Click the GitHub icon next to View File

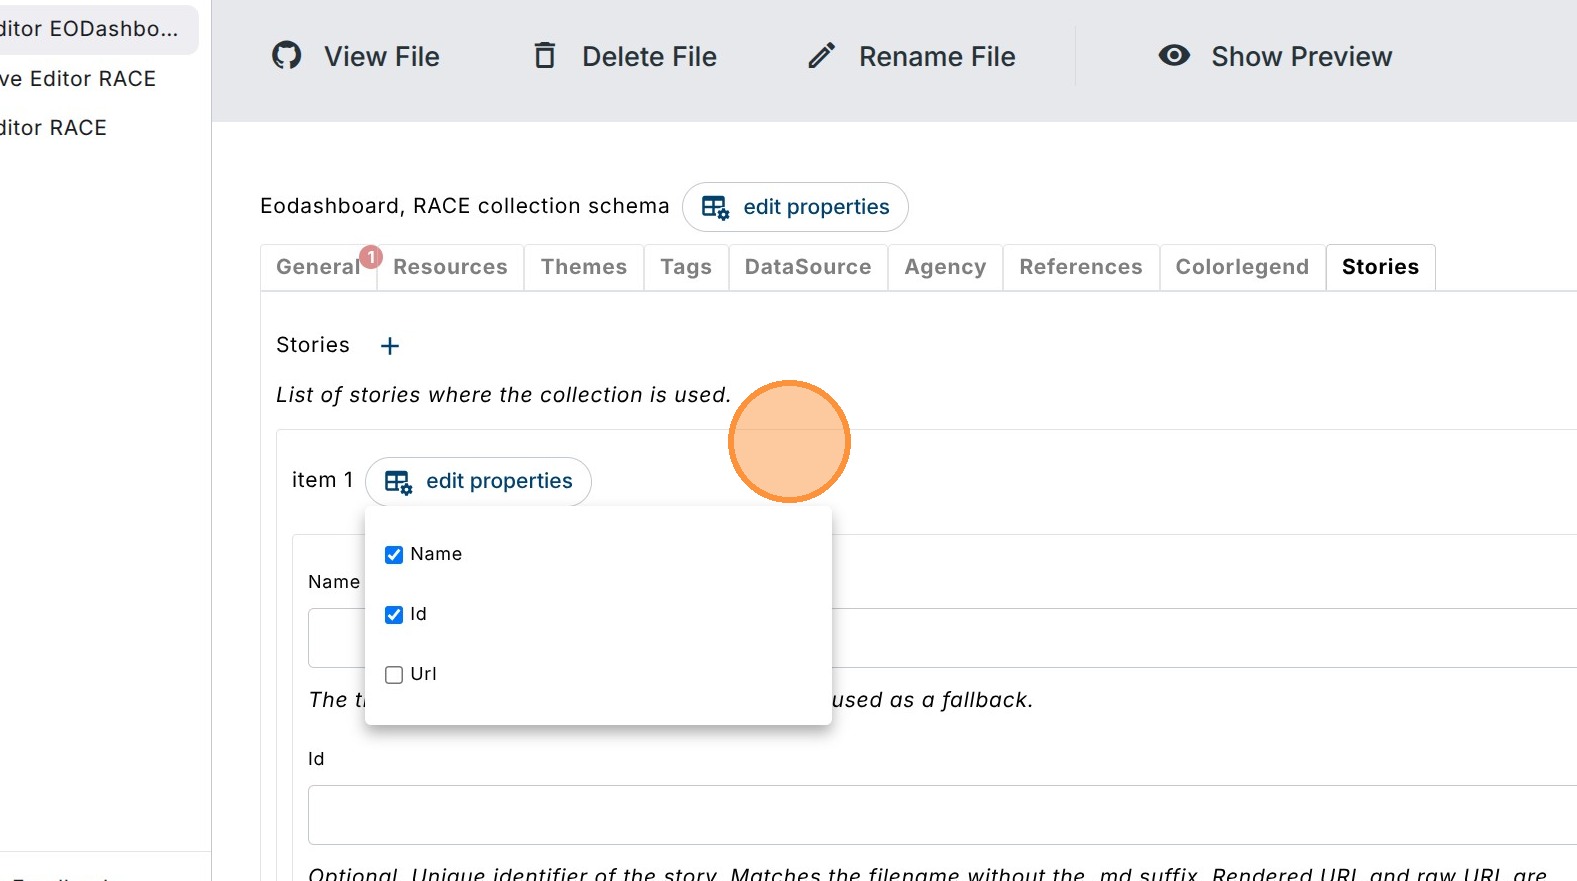(287, 55)
